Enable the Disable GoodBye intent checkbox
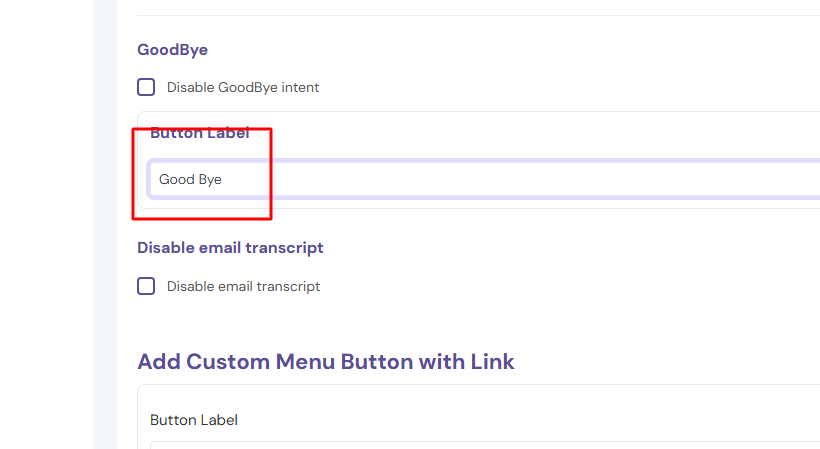The width and height of the screenshot is (820, 449). click(x=146, y=87)
